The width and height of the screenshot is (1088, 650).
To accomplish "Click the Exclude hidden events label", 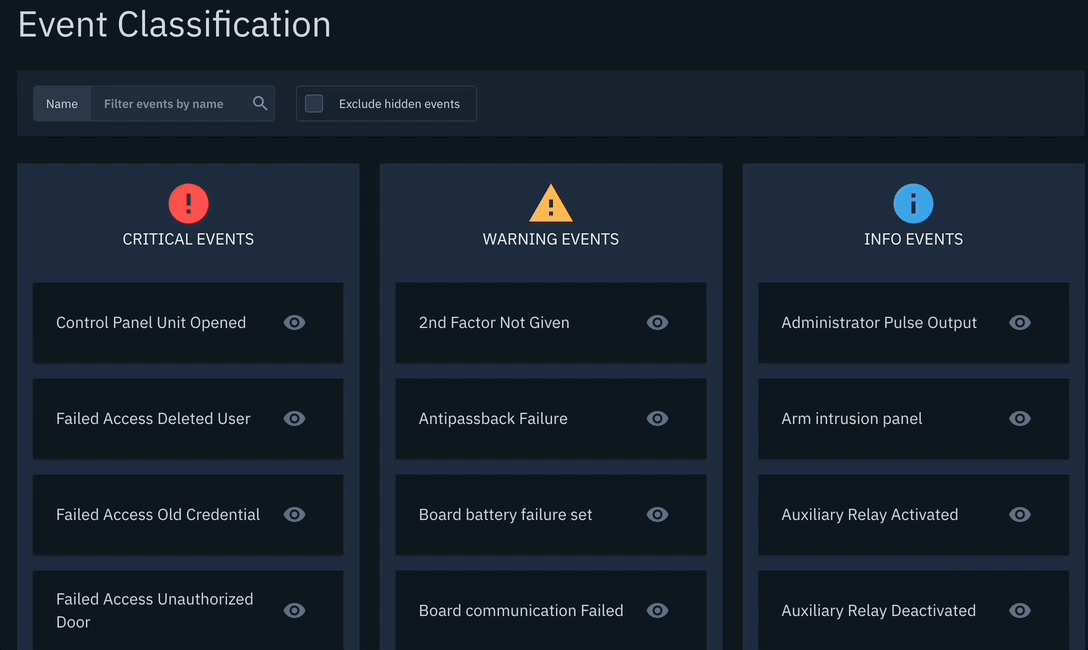I will pyautogui.click(x=399, y=104).
